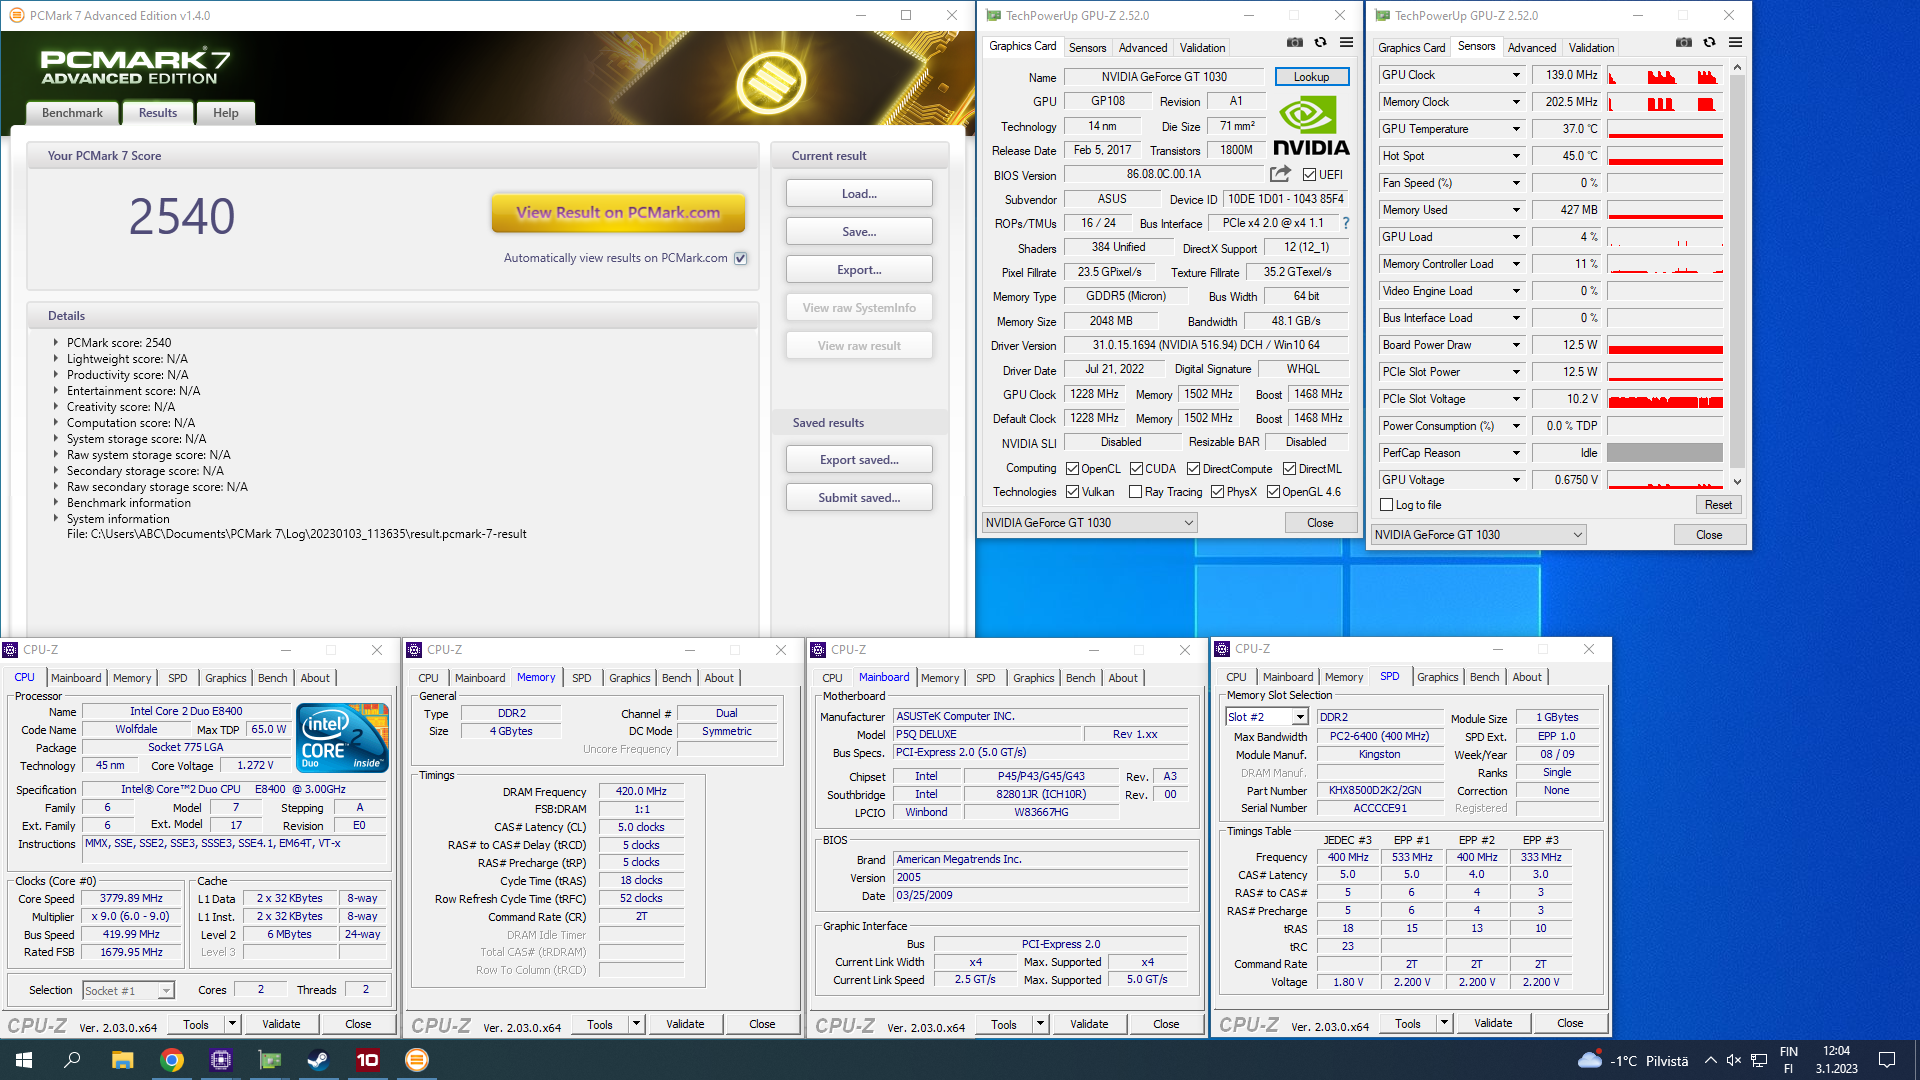The height and width of the screenshot is (1080, 1920).
Task: Click the refresh icon in GPU-Z Graphics Card window
Action: pos(1320,42)
